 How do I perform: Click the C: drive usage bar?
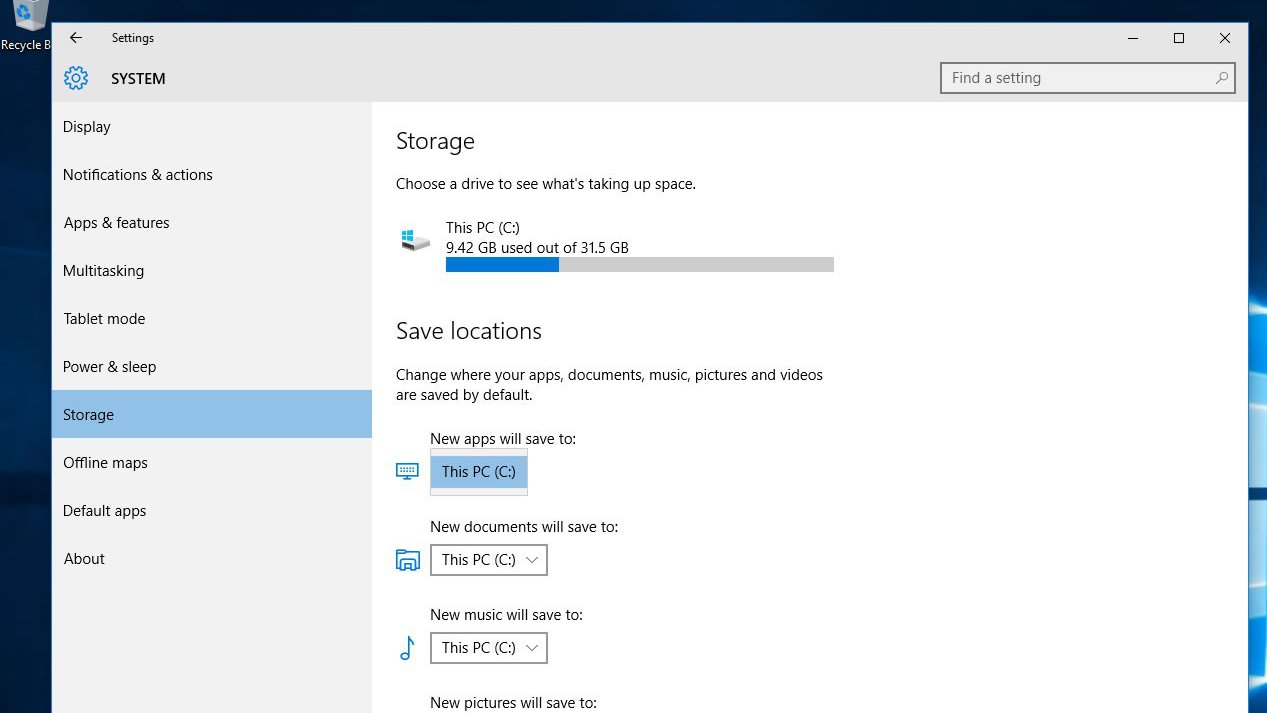click(640, 265)
